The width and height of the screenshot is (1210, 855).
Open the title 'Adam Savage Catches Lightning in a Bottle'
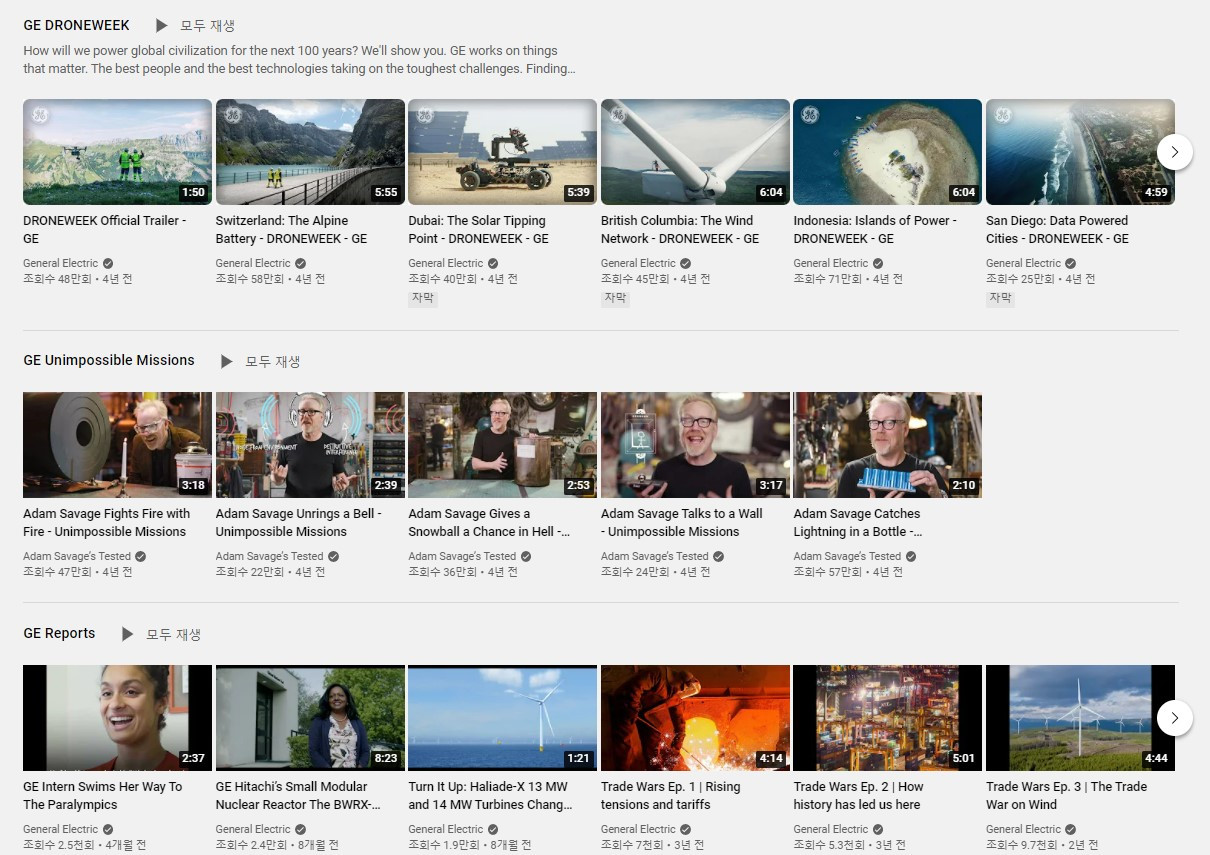click(x=858, y=523)
